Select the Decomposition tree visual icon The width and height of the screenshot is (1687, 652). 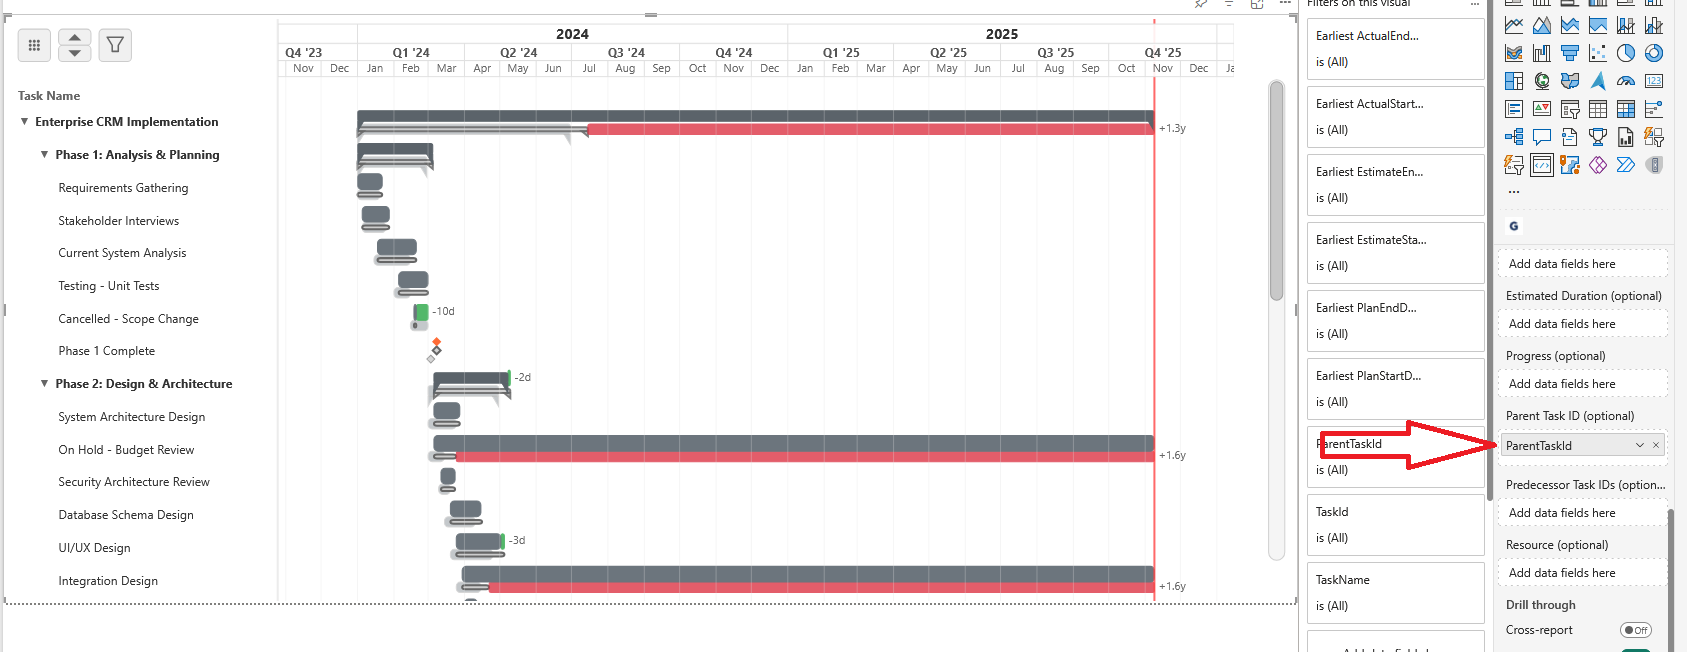[1514, 137]
